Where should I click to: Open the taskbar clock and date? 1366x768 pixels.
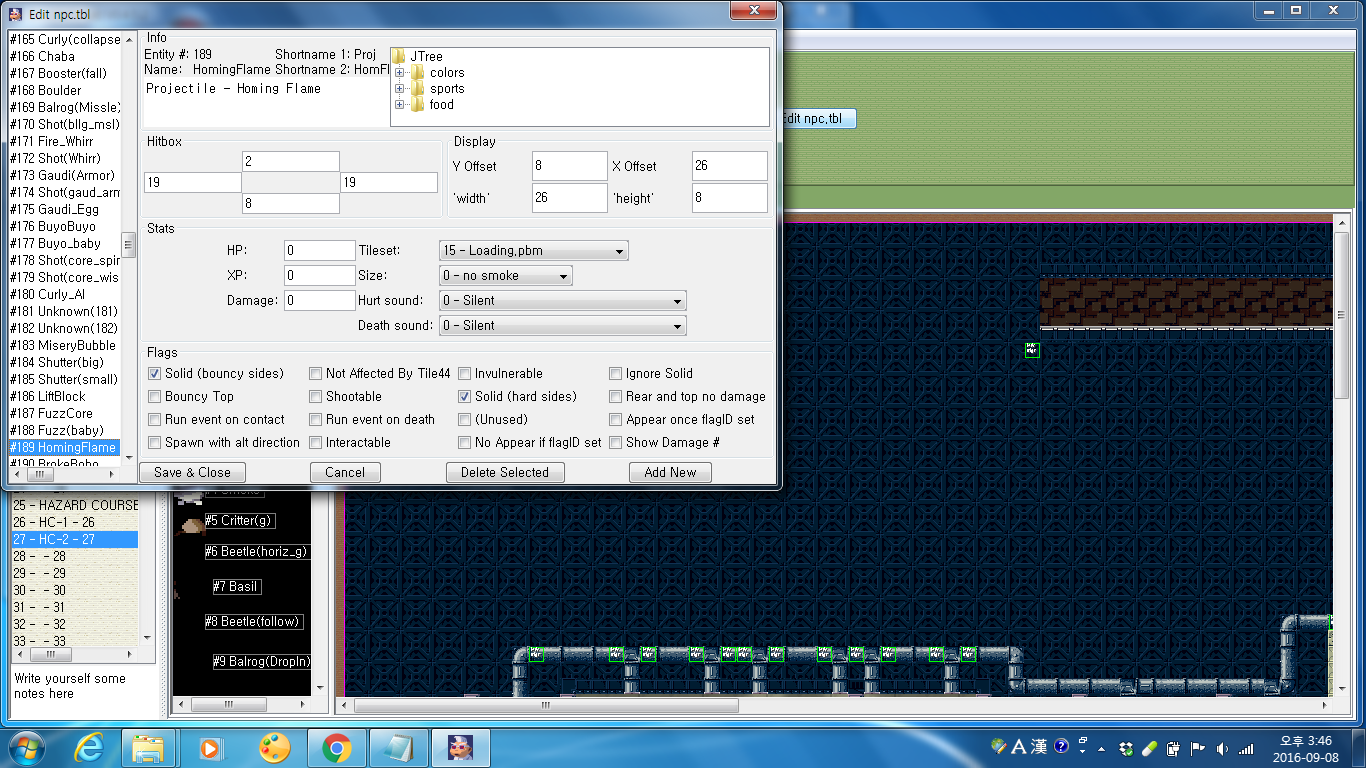tap(1305, 748)
